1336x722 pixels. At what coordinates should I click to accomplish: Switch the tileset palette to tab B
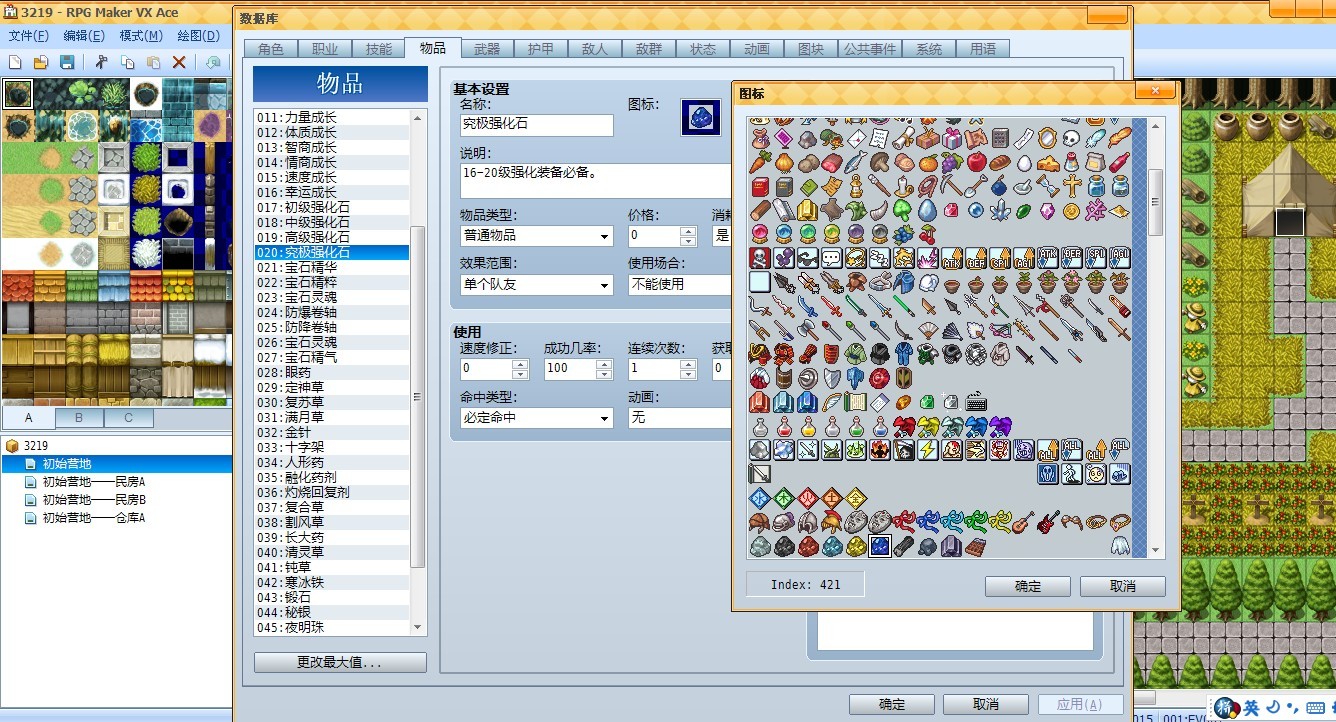point(79,417)
